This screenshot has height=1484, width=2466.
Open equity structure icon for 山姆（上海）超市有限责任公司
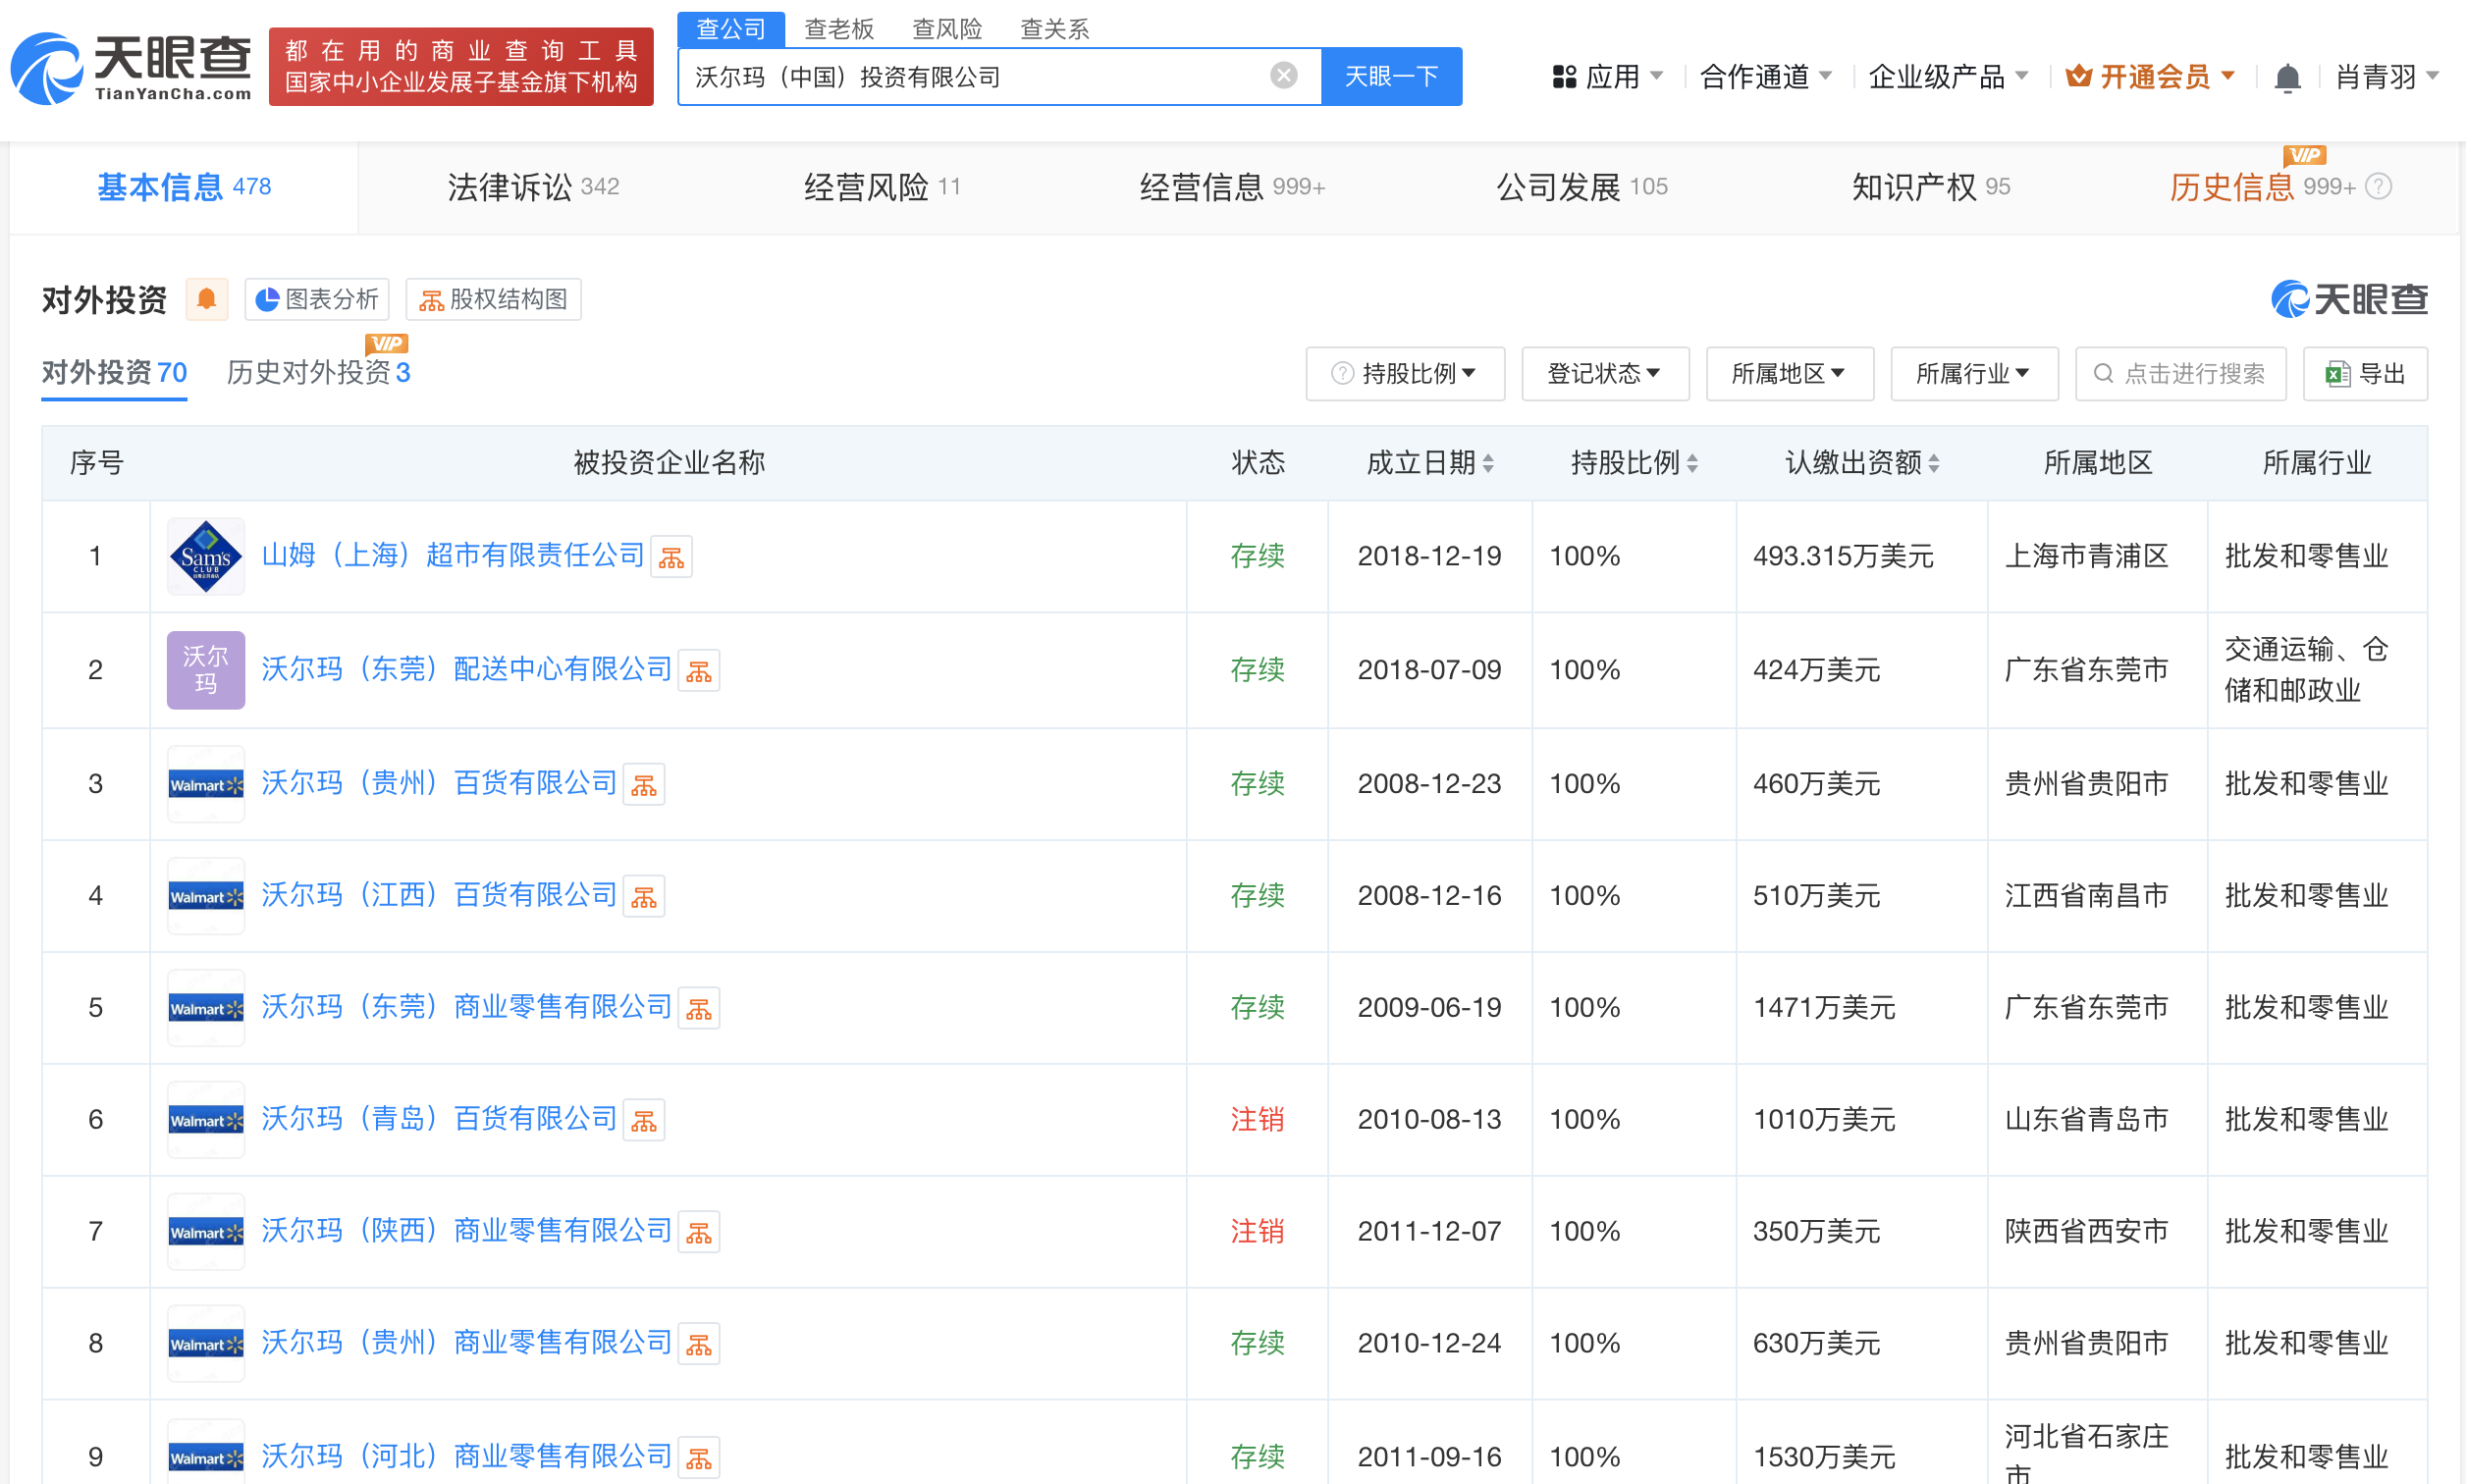[x=671, y=557]
